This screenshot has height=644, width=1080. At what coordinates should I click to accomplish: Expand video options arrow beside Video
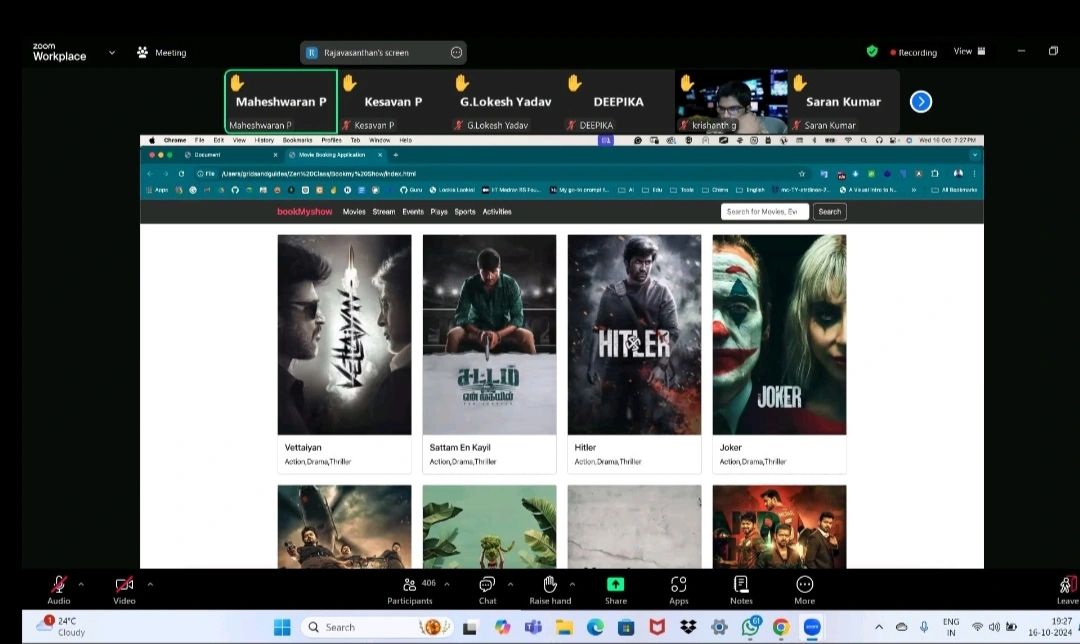click(x=150, y=584)
